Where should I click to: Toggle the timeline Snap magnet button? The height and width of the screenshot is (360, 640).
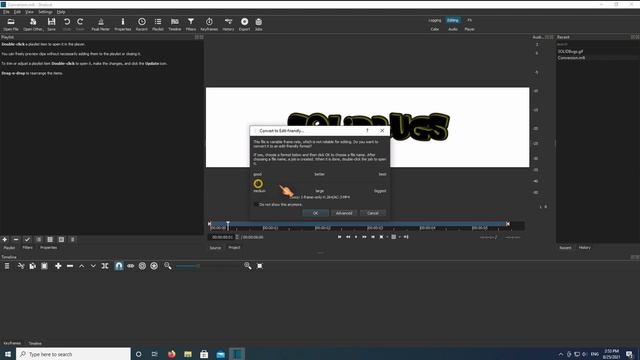point(119,266)
